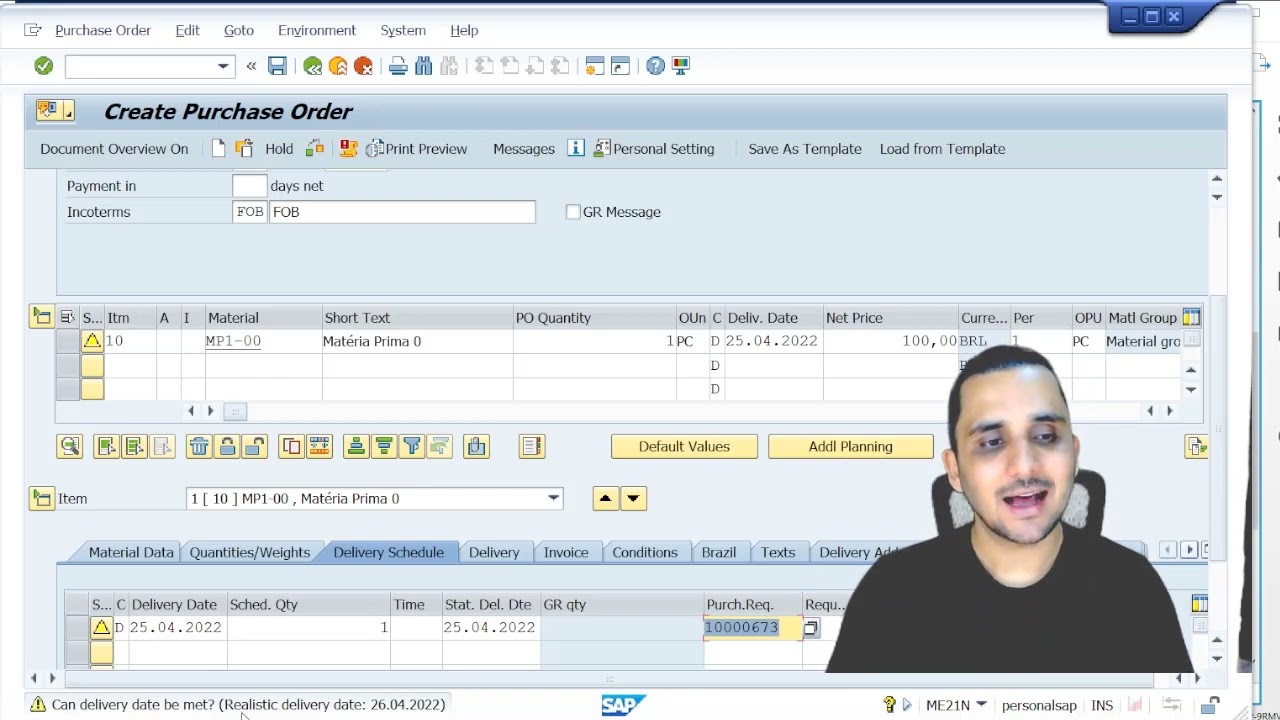
Task: Click the item detail magnifier icon
Action: 70,447
